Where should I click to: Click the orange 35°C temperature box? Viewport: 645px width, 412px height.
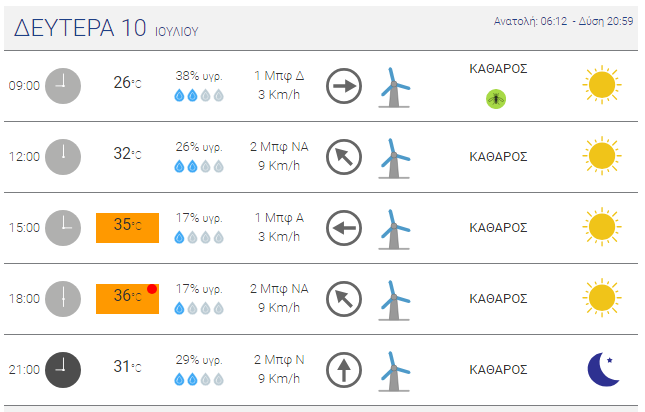128,228
